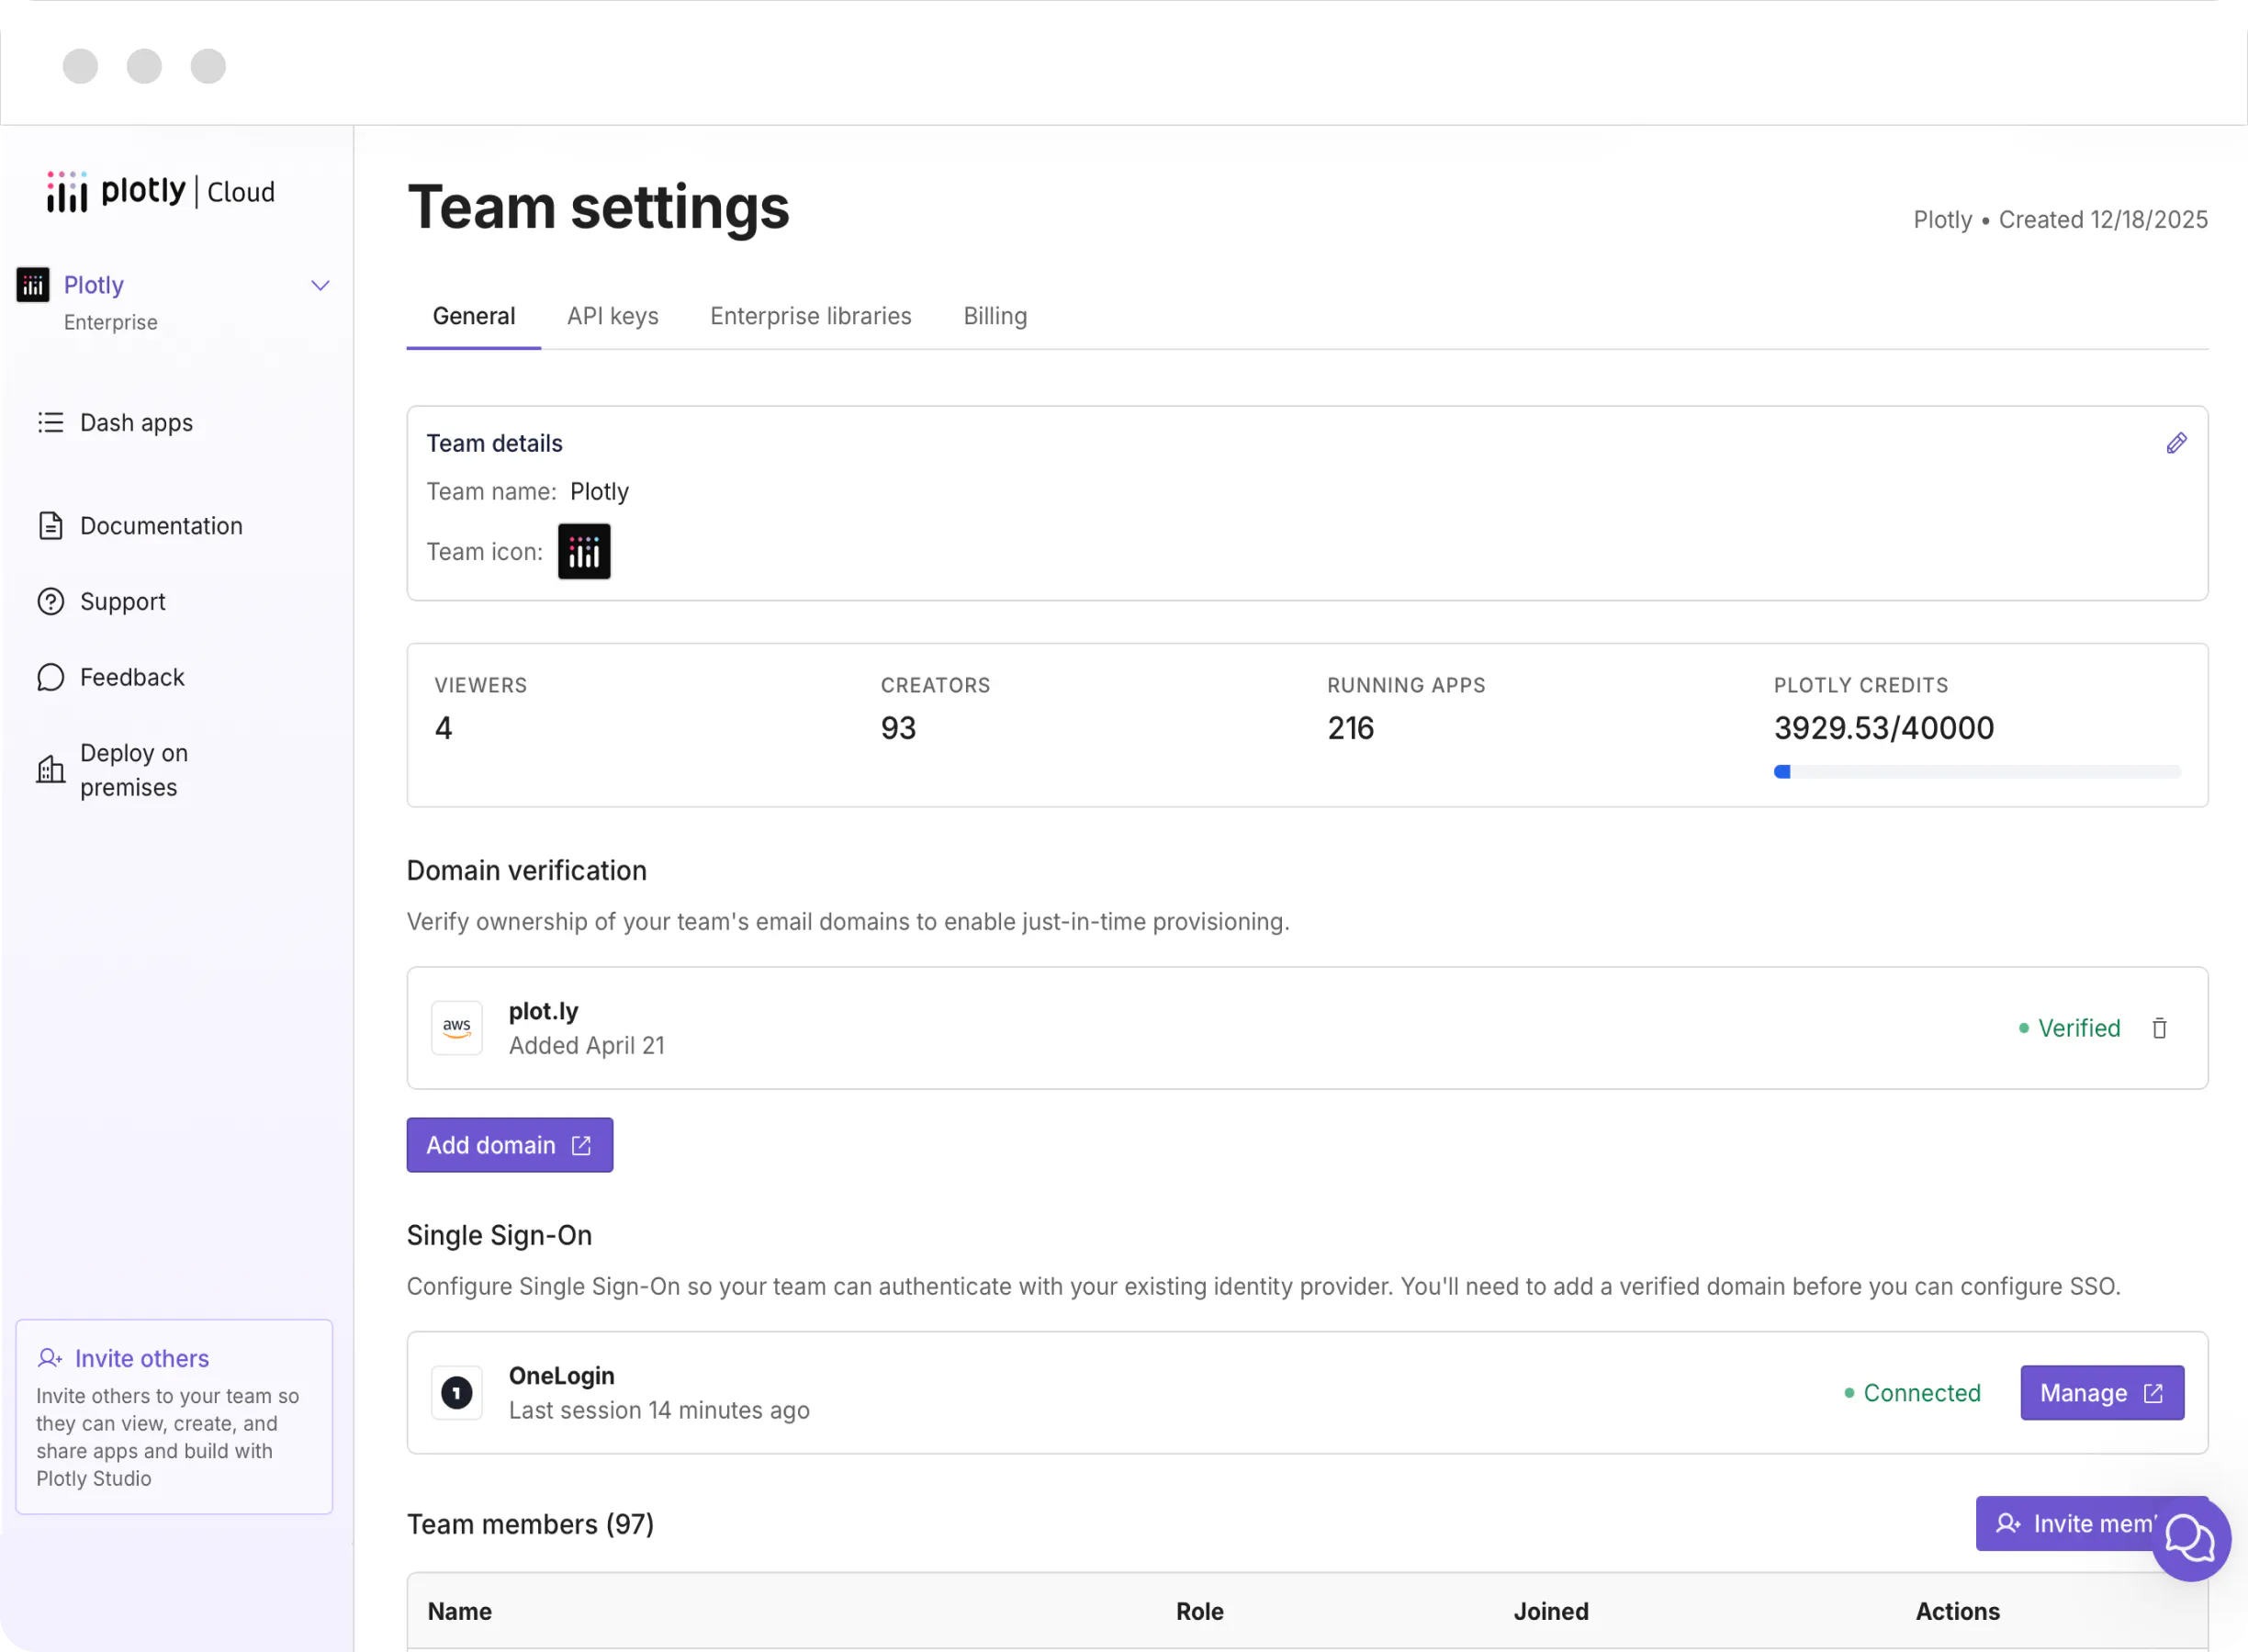The width and height of the screenshot is (2248, 1652).
Task: Open Support from the sidebar
Action: [123, 602]
